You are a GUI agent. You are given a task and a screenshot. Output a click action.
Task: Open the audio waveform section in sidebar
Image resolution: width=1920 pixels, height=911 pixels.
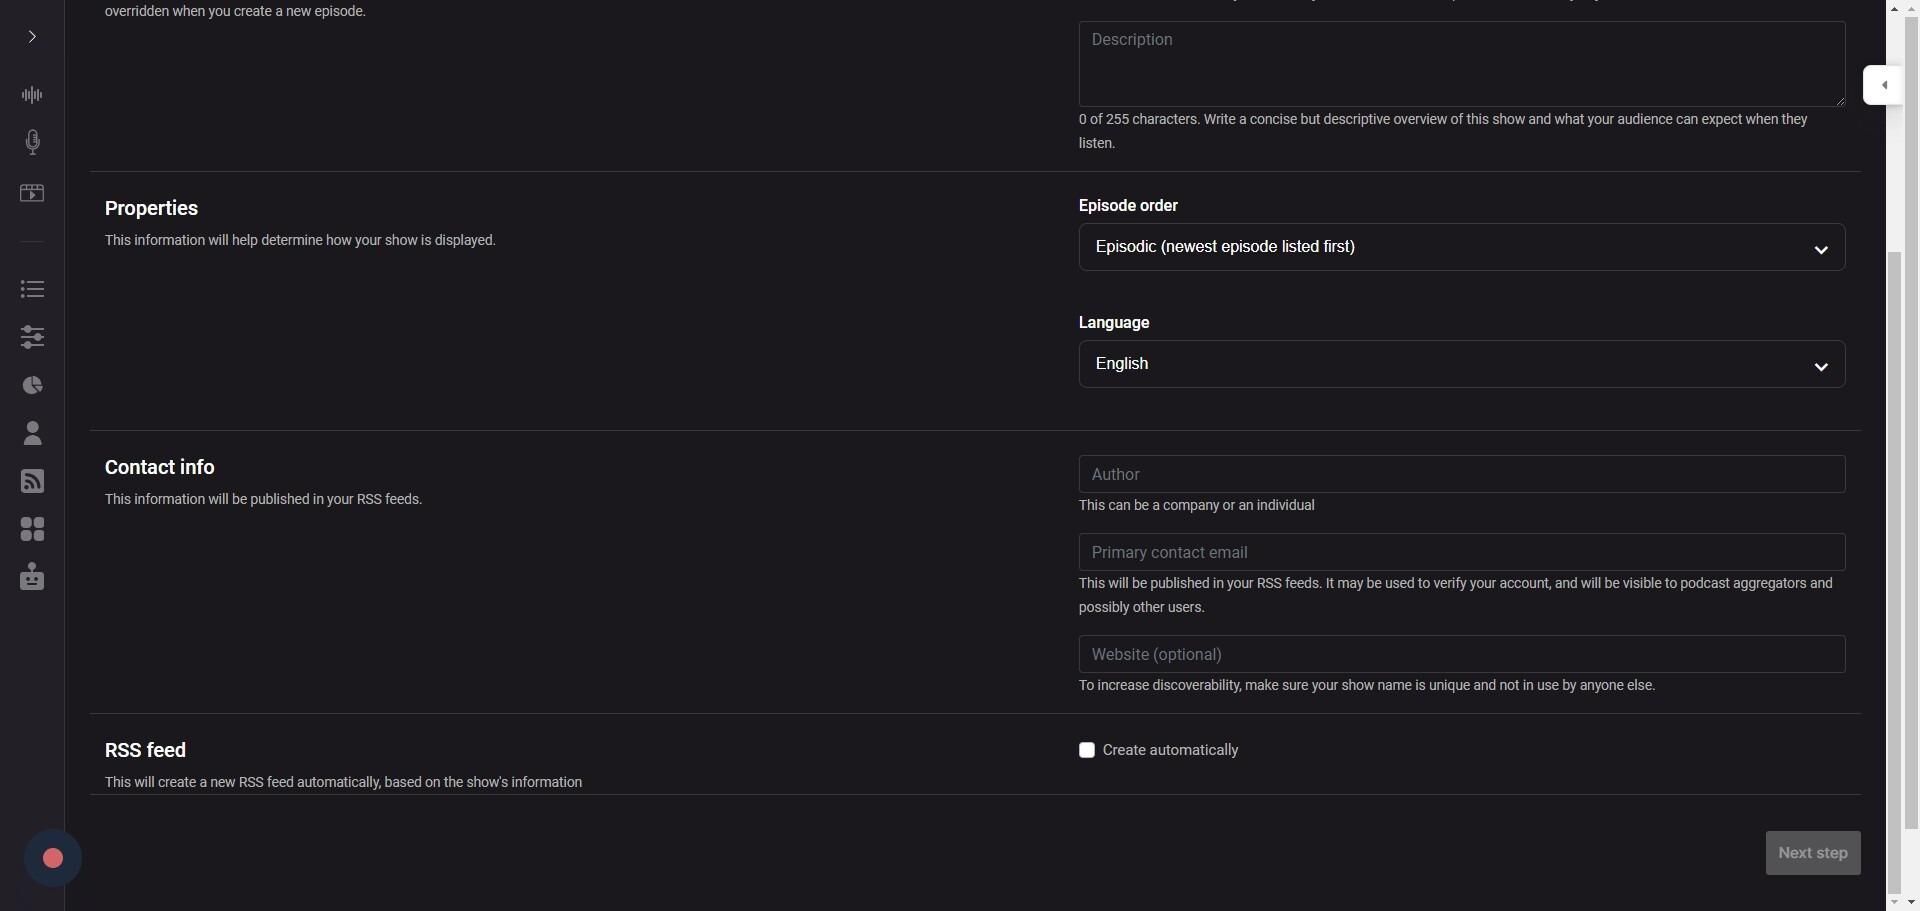(32, 95)
